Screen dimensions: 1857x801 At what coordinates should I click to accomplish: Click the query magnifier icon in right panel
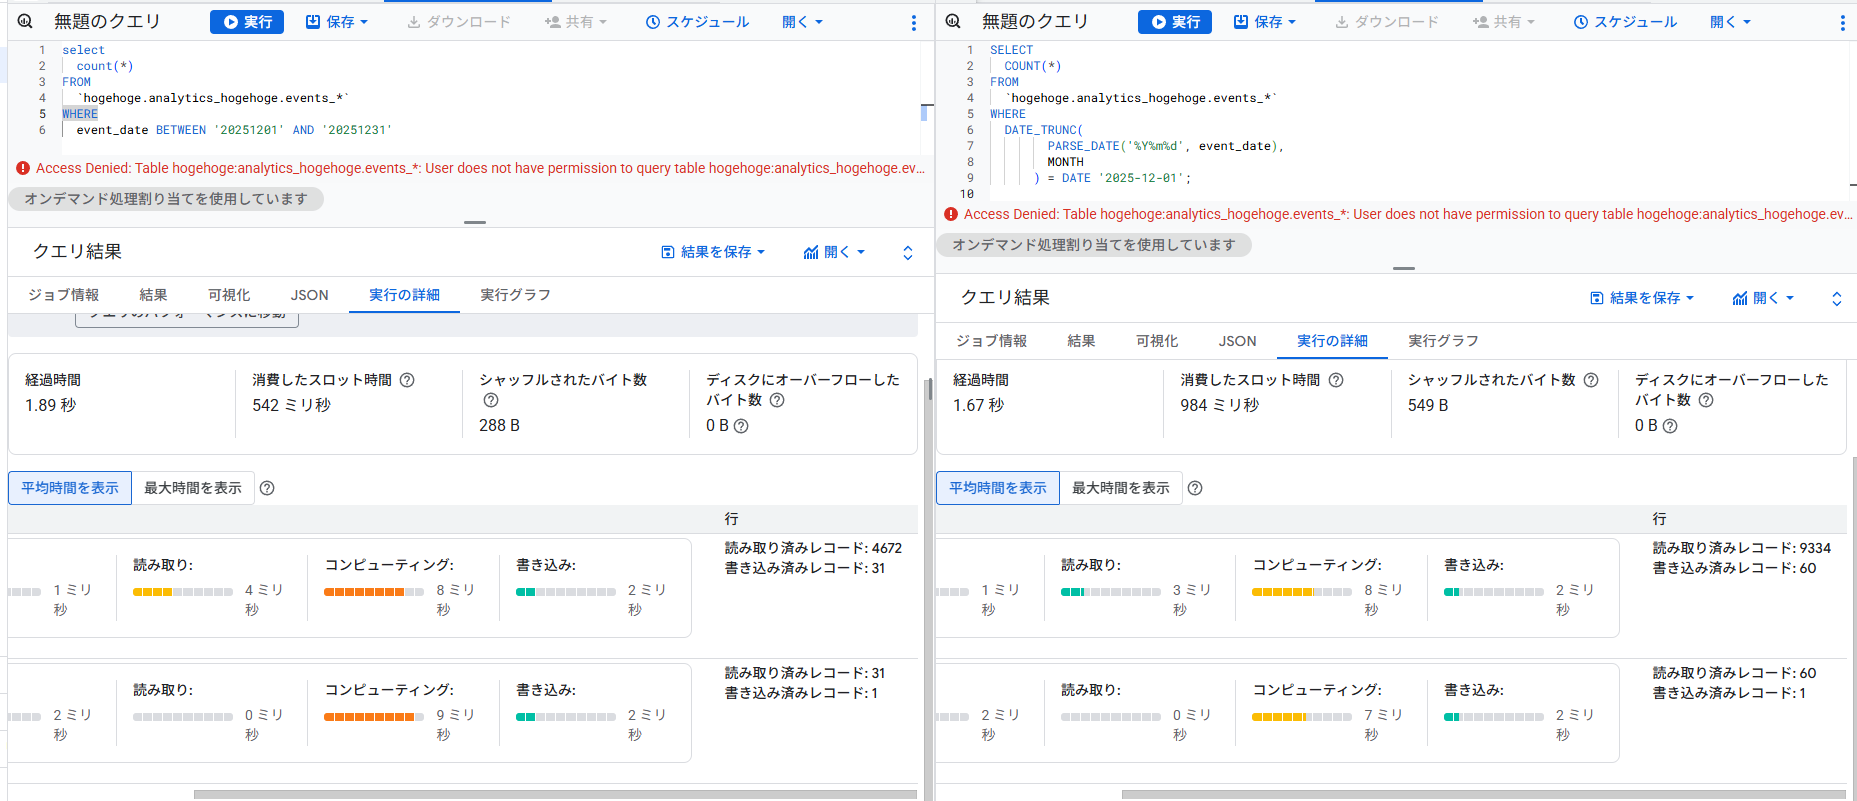tap(953, 21)
